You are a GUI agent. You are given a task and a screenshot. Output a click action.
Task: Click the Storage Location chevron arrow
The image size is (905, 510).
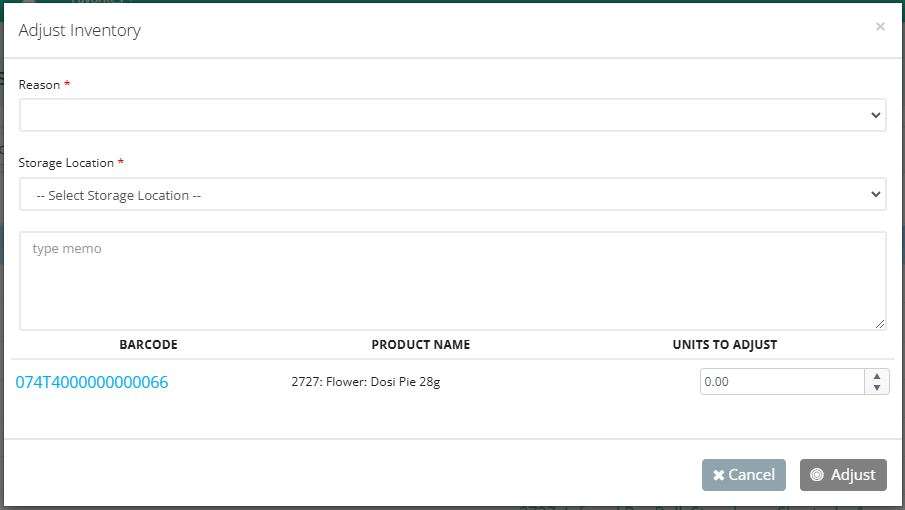[x=875, y=194]
